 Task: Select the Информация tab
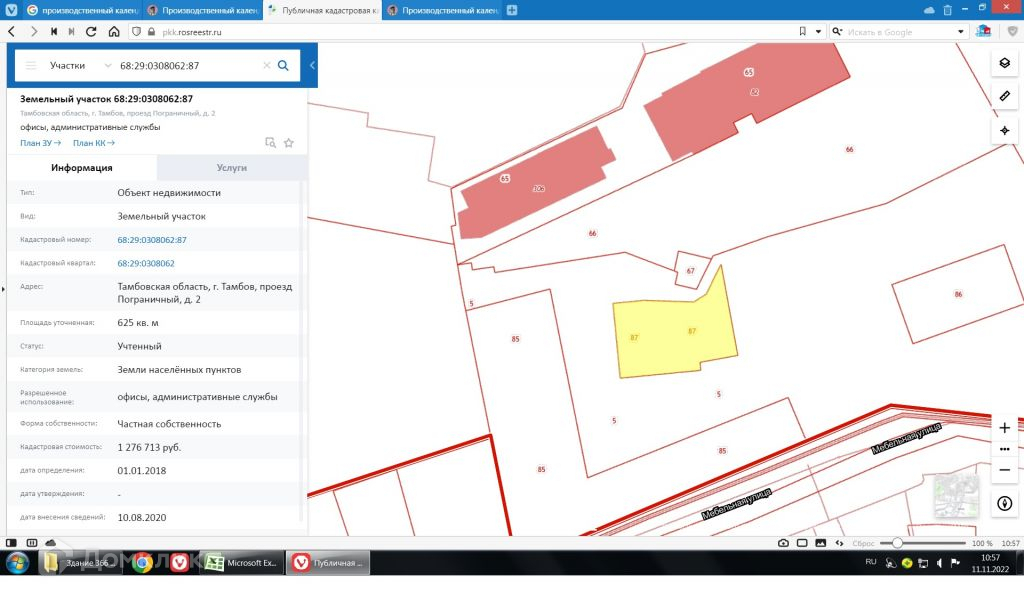(82, 168)
